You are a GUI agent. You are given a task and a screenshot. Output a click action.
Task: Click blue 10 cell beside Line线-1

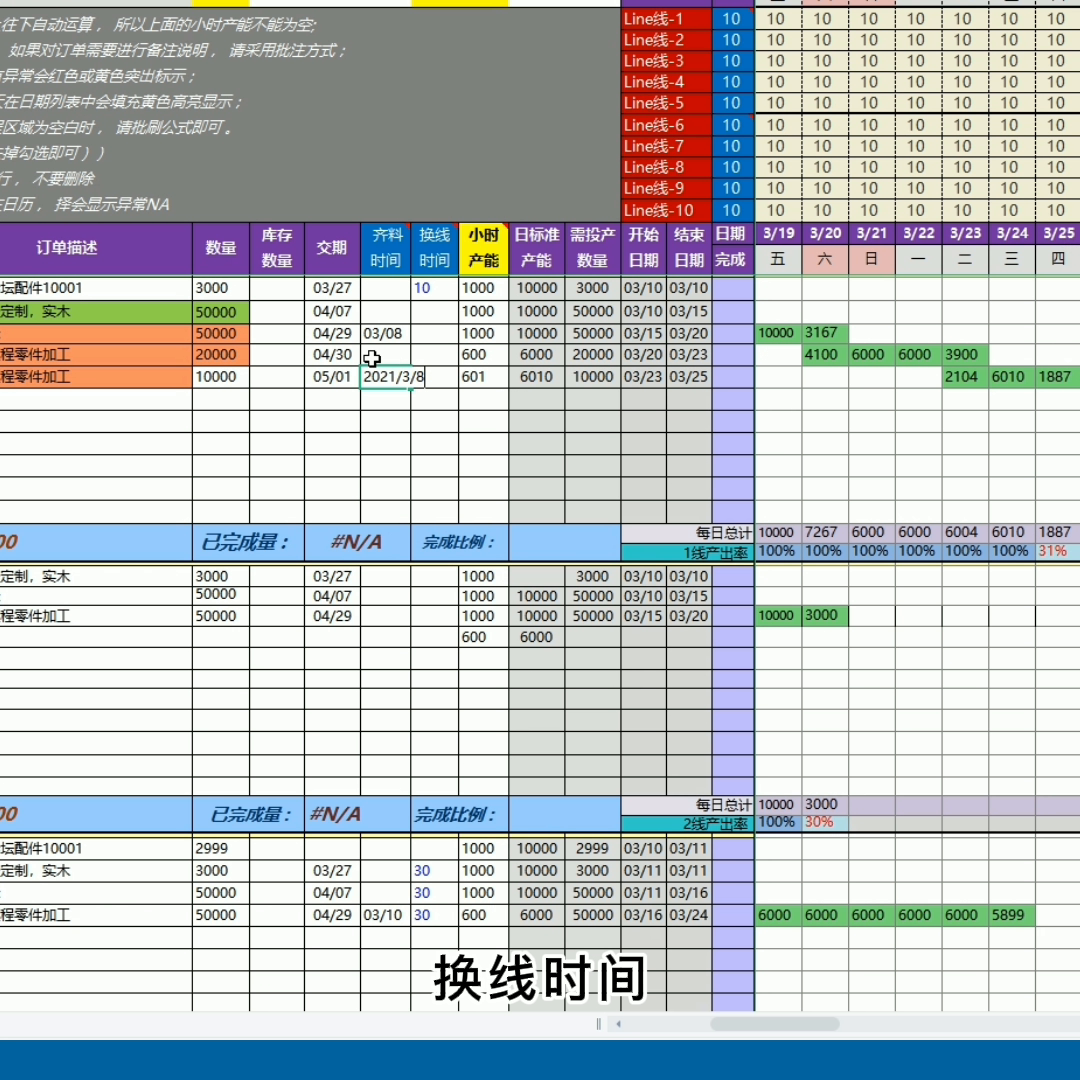733,19
